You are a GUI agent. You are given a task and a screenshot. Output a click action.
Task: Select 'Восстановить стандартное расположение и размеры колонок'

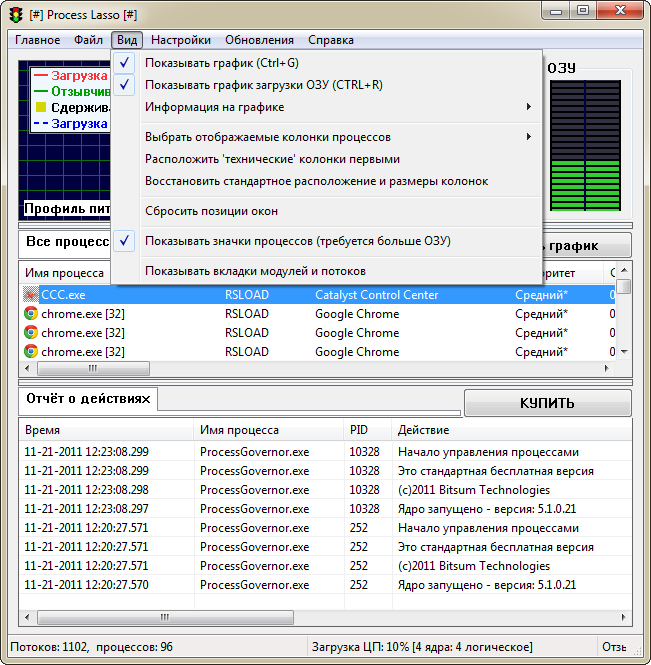pos(327,181)
